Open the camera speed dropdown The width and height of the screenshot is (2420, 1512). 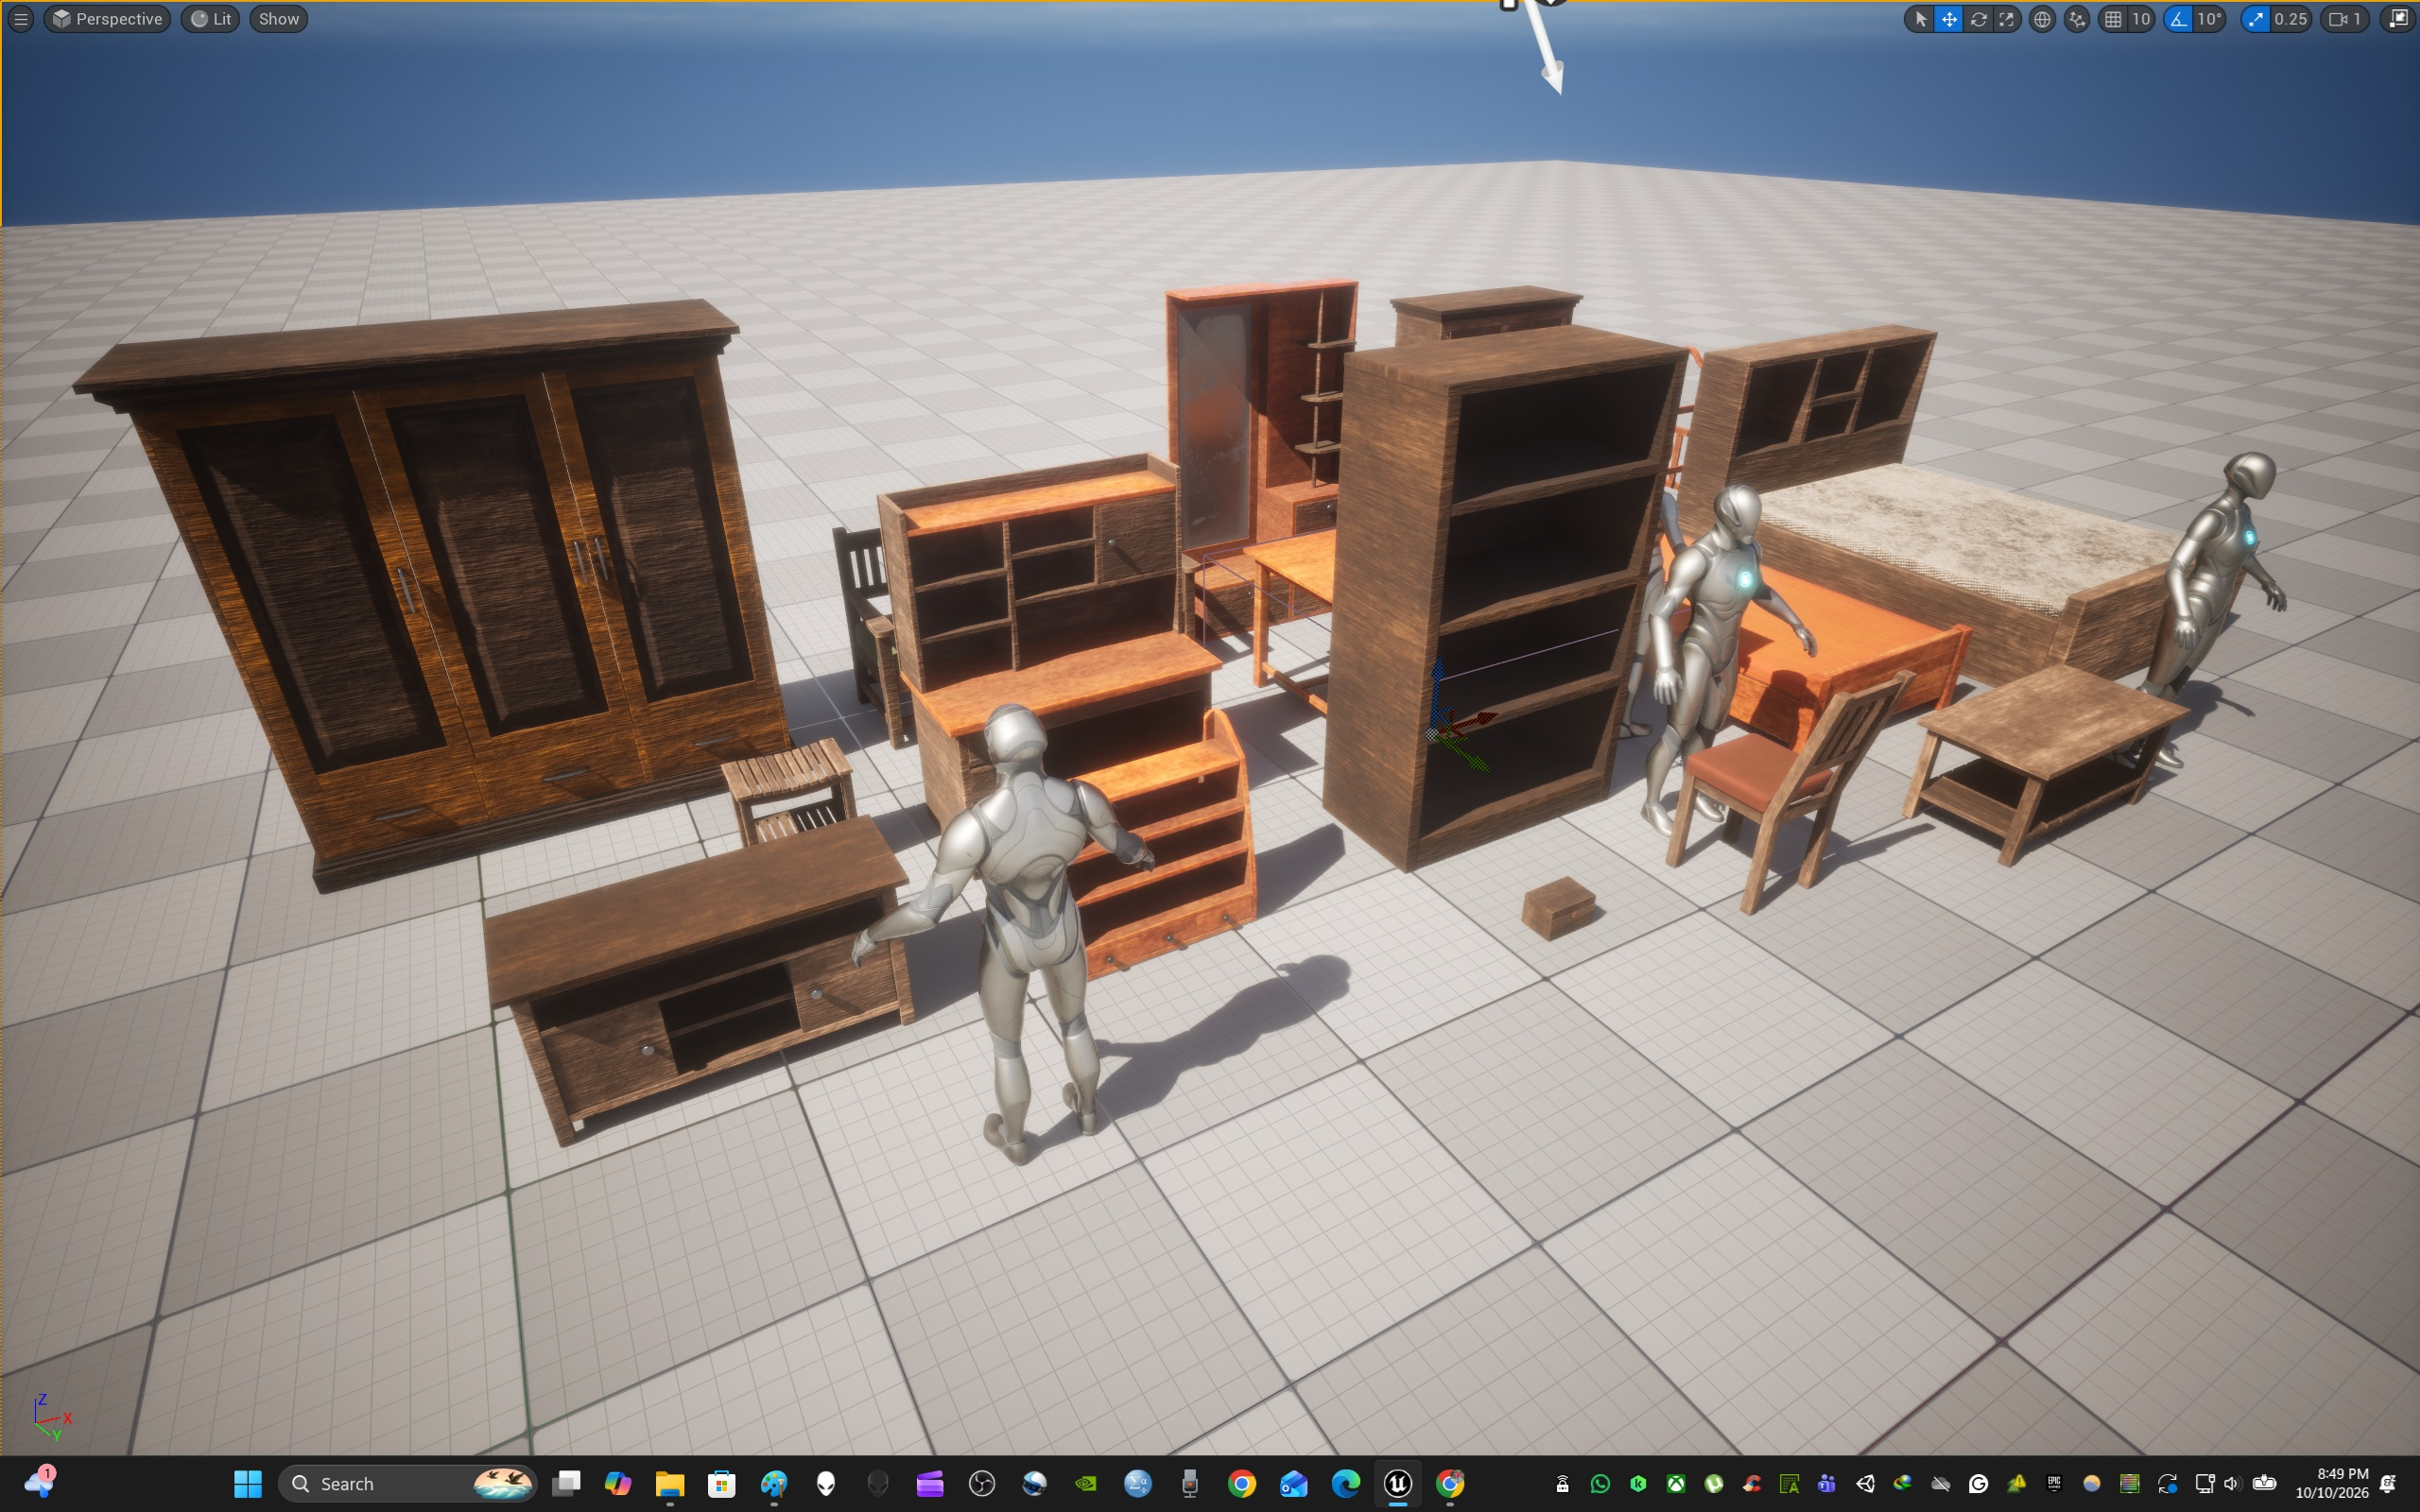(2346, 19)
